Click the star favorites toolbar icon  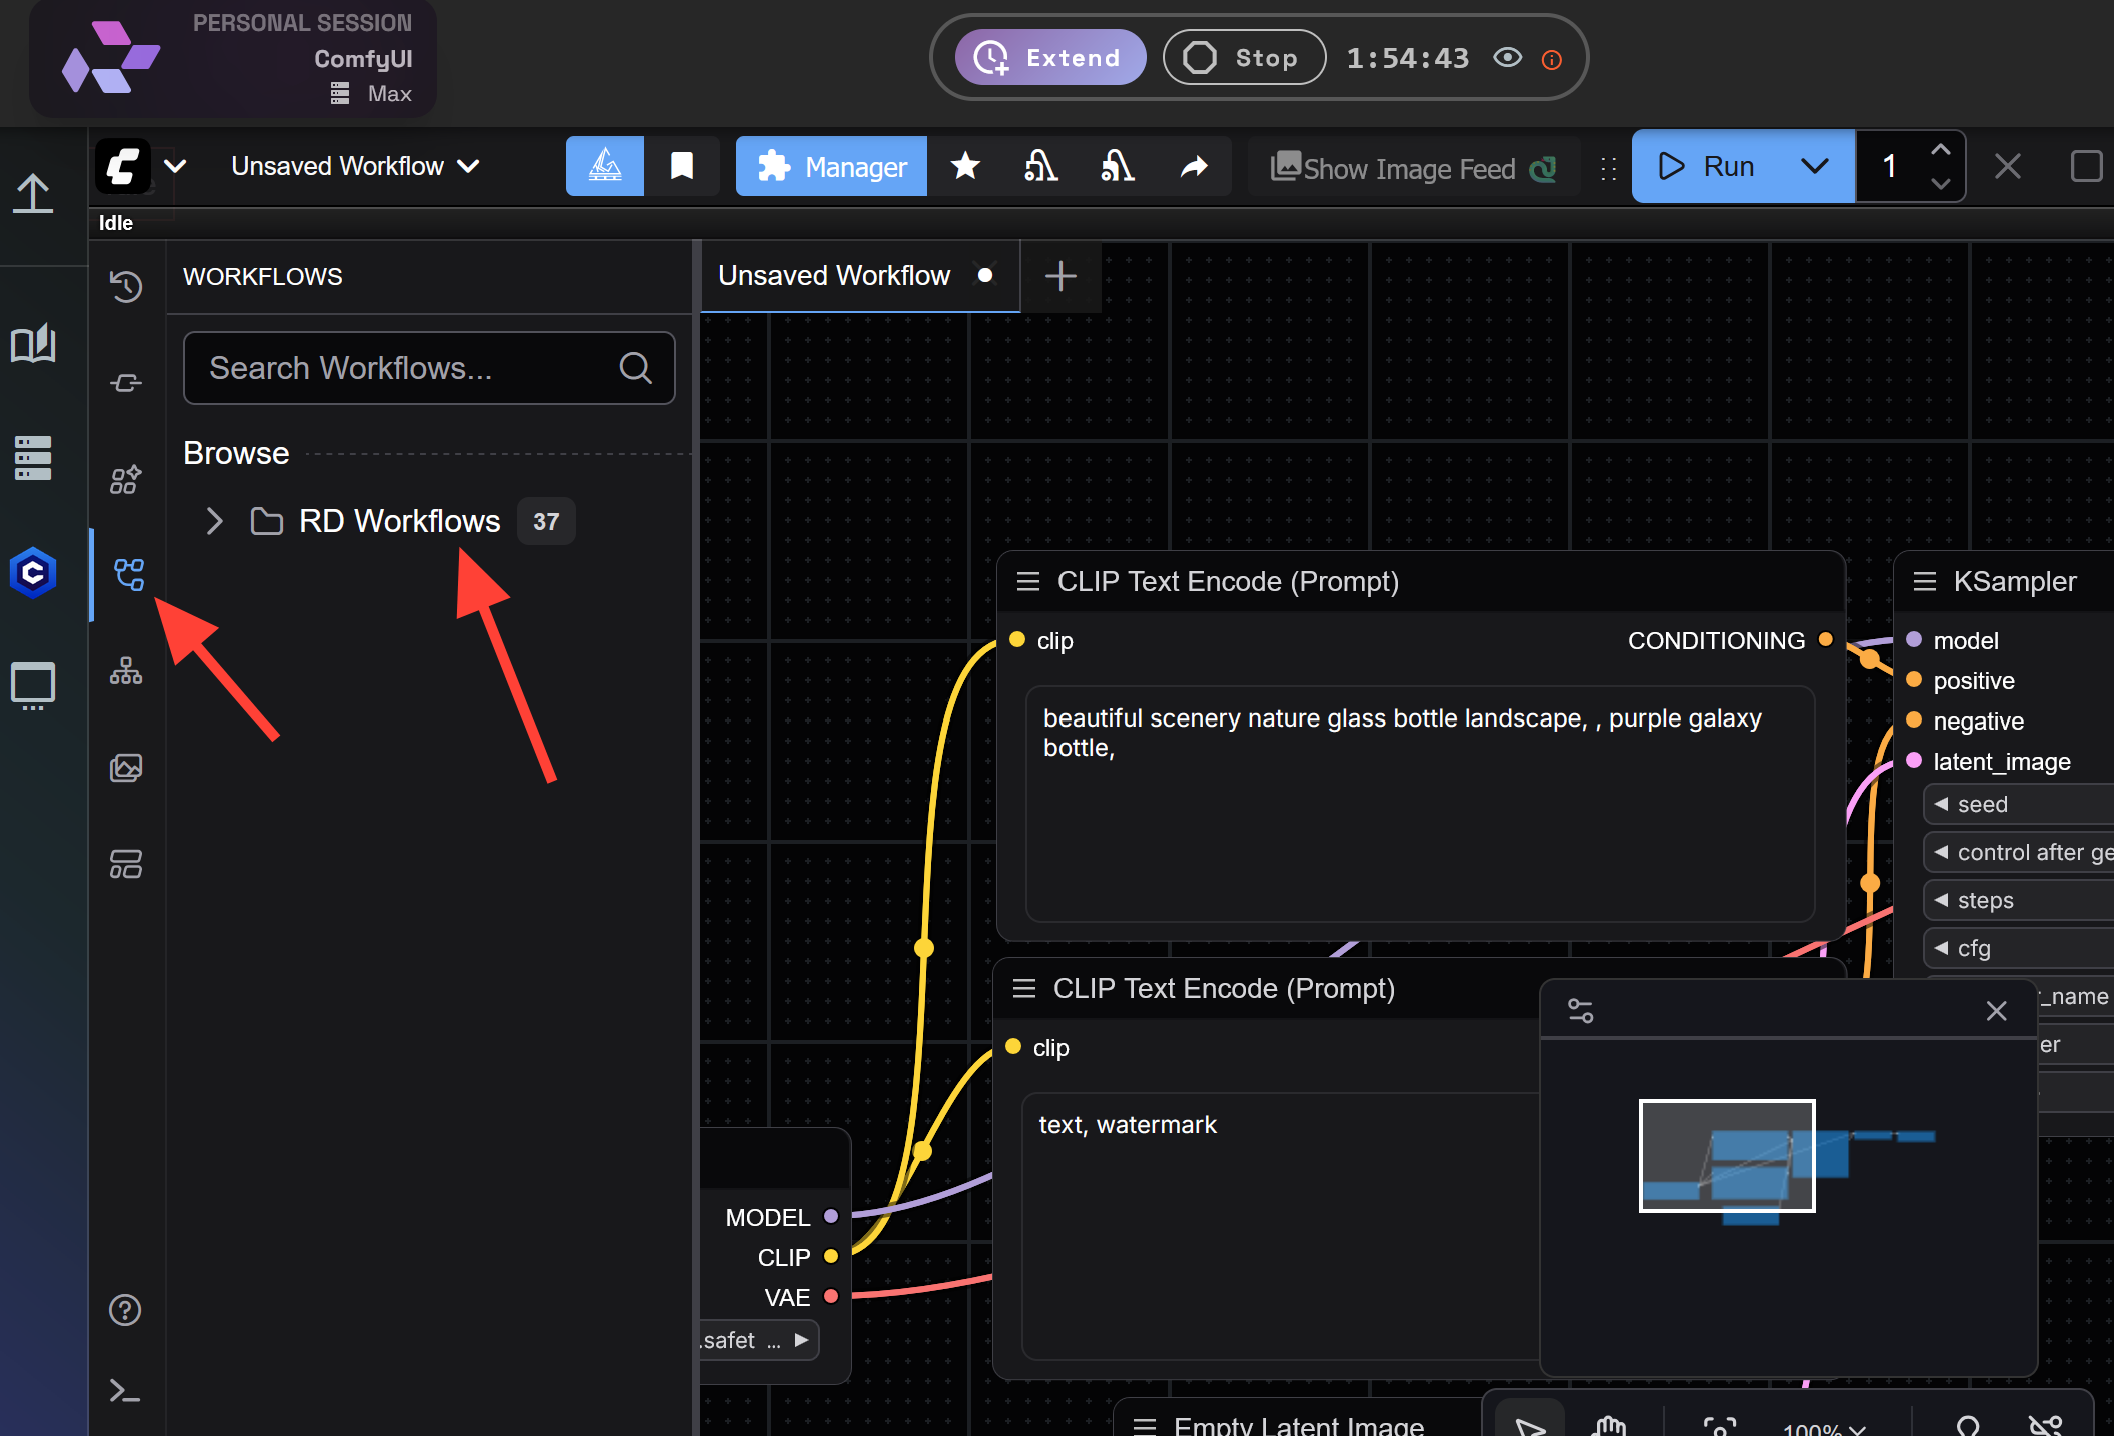pyautogui.click(x=965, y=166)
